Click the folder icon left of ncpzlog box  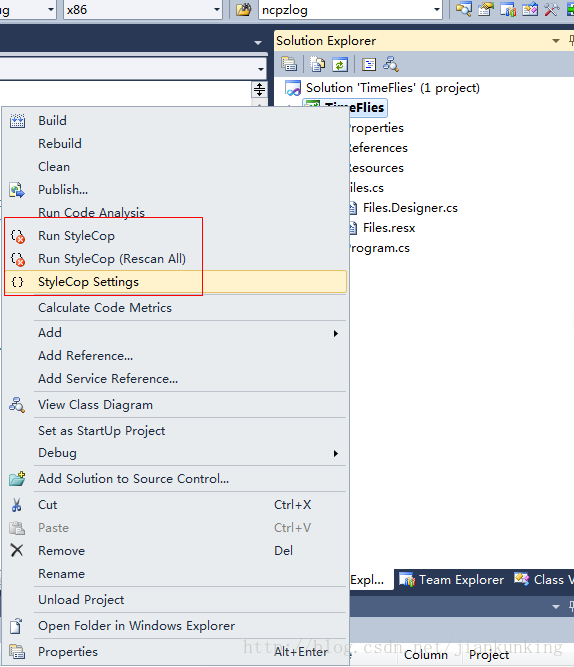click(244, 9)
